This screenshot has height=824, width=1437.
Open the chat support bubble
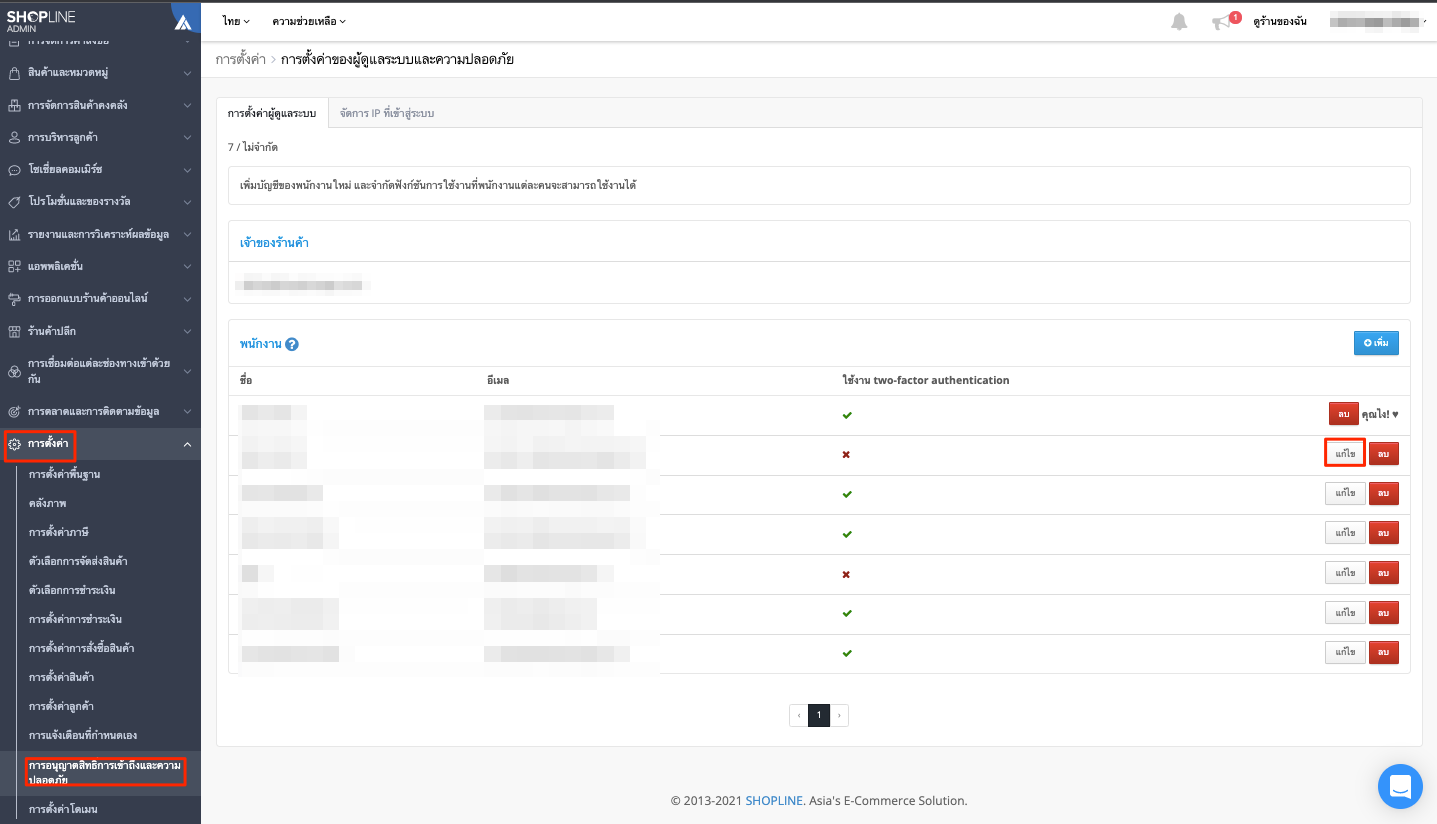(1400, 786)
